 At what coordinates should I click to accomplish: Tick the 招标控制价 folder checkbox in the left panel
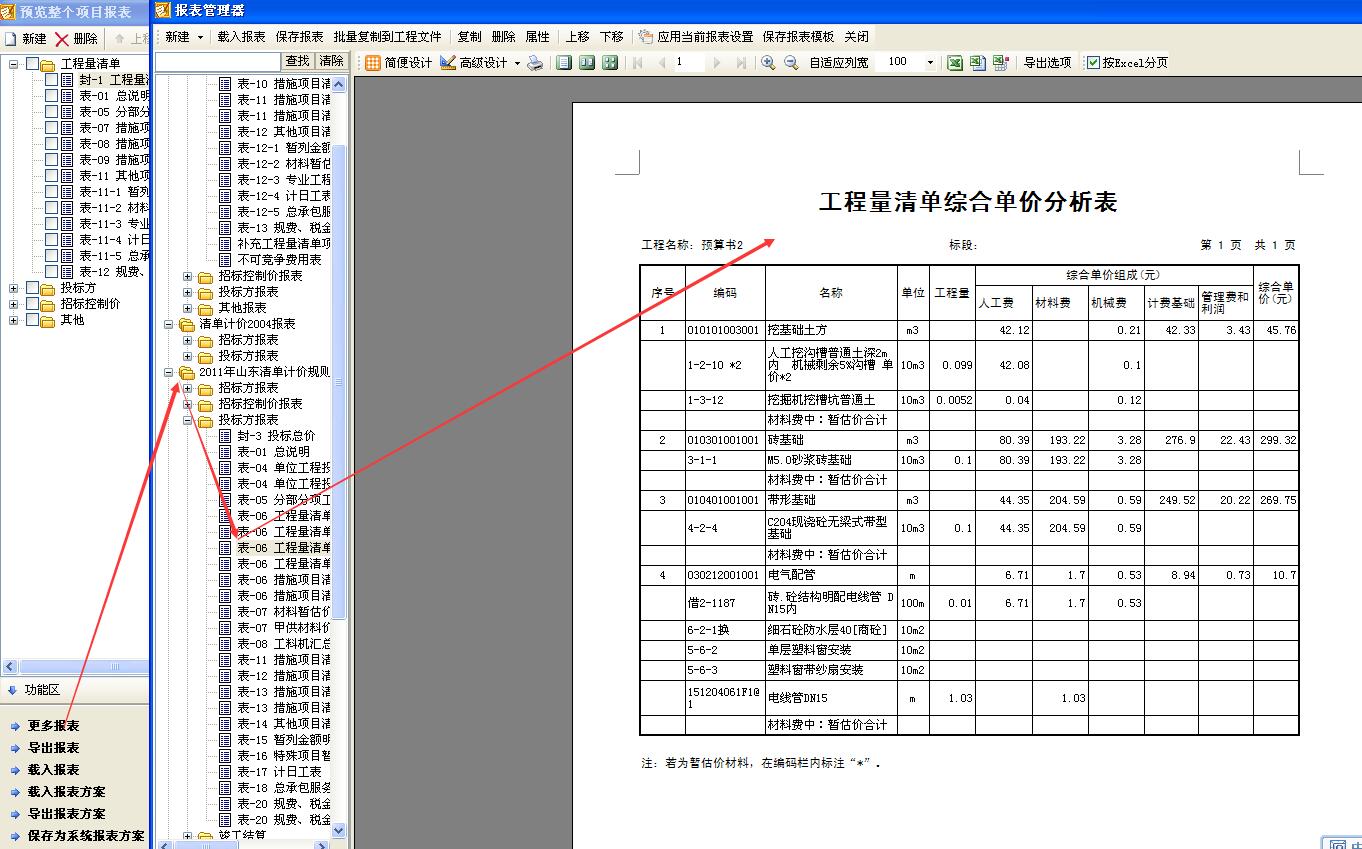[32, 304]
